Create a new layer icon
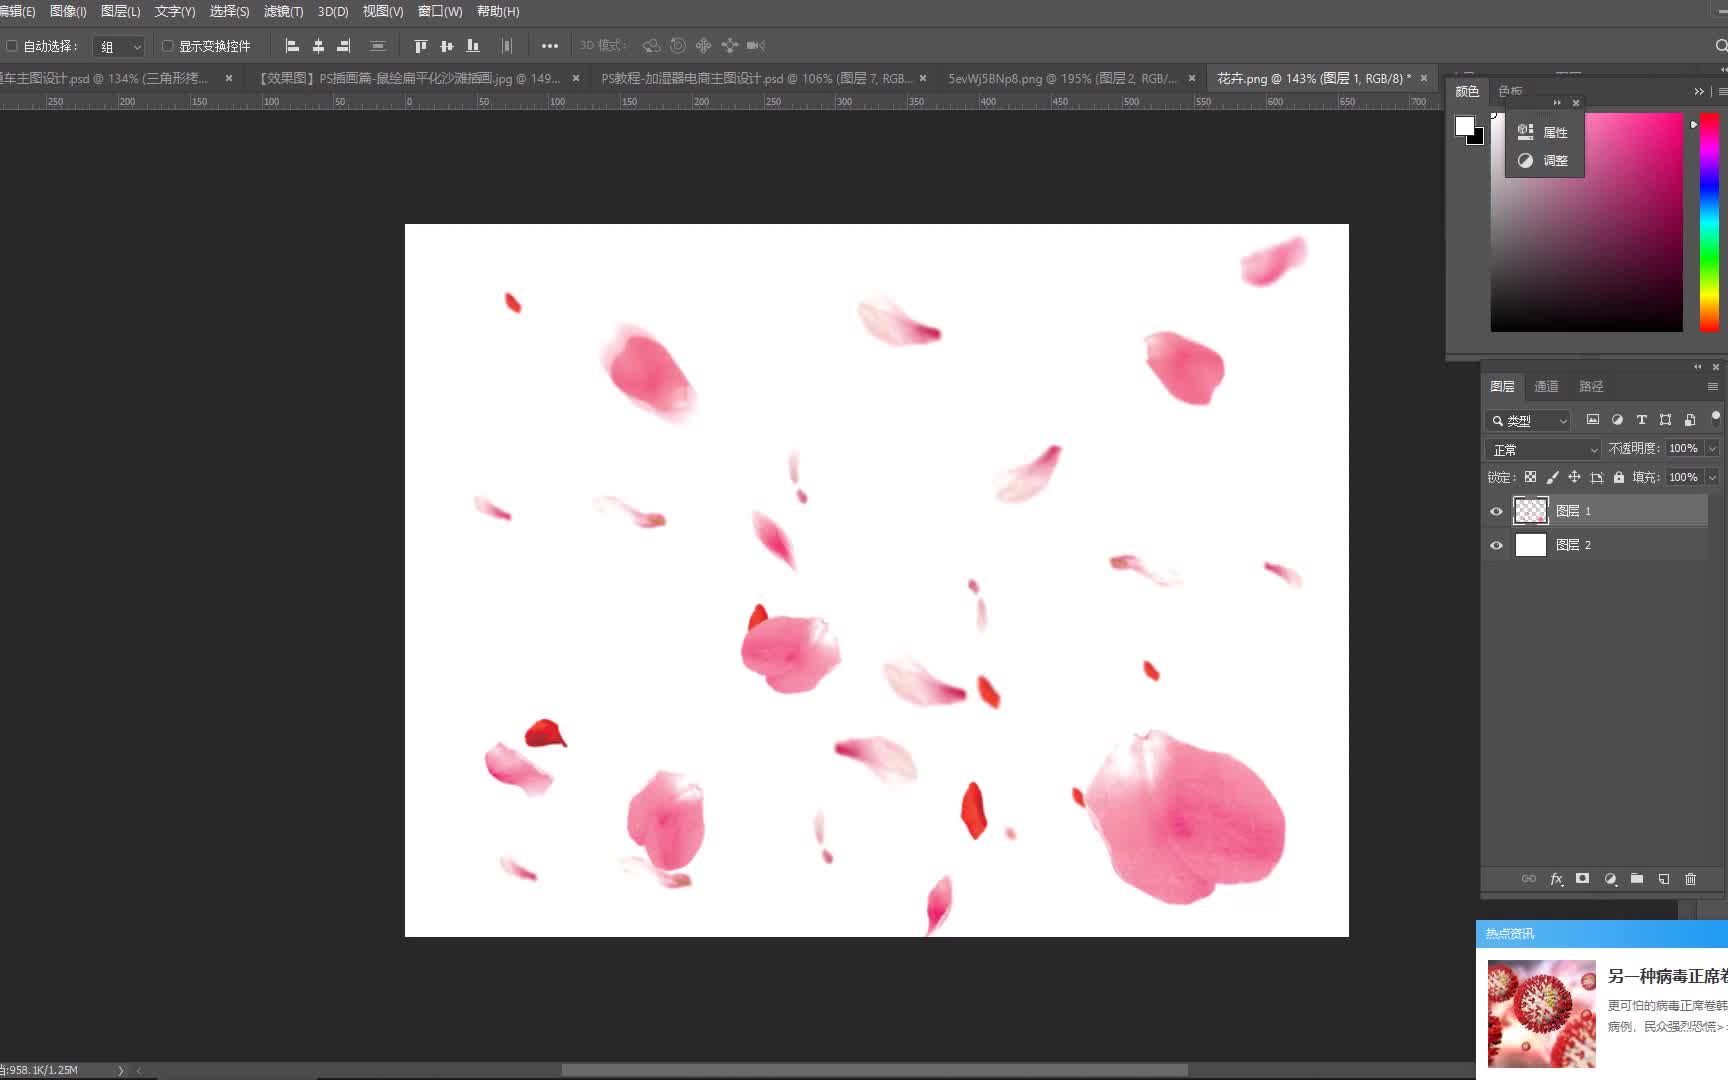 1664,879
